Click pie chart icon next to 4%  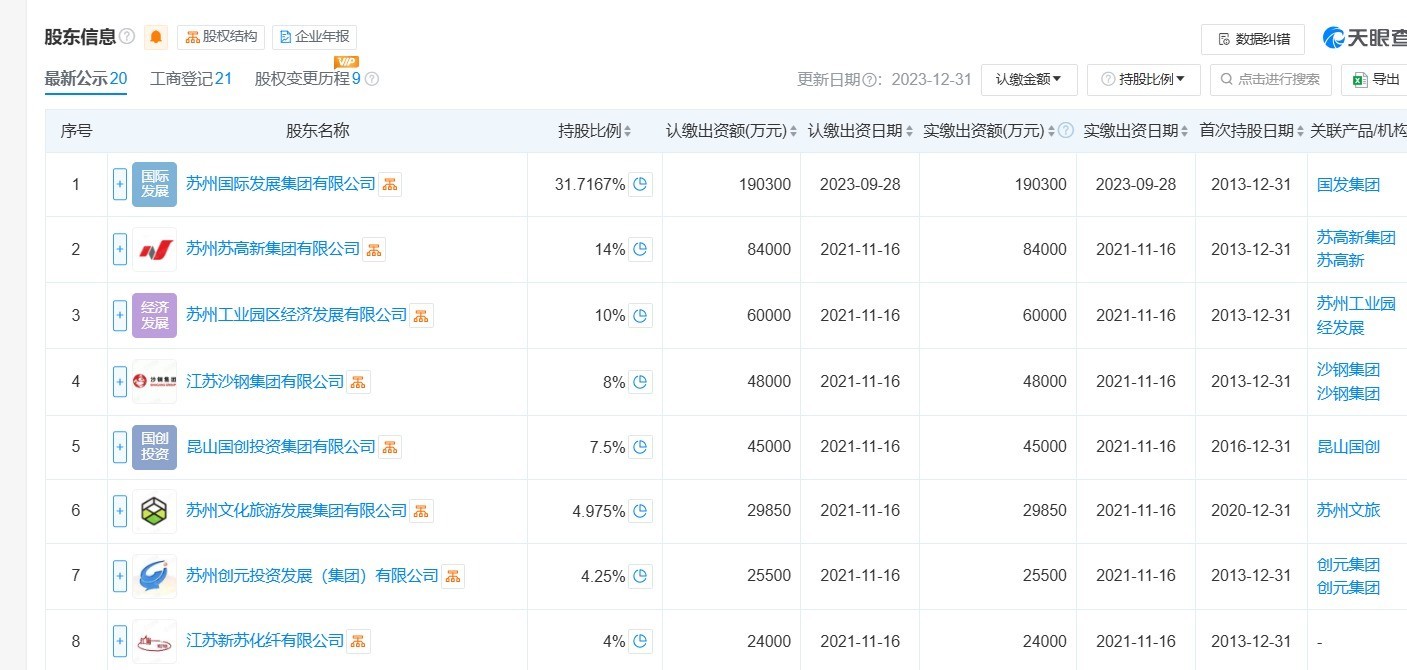coord(641,641)
